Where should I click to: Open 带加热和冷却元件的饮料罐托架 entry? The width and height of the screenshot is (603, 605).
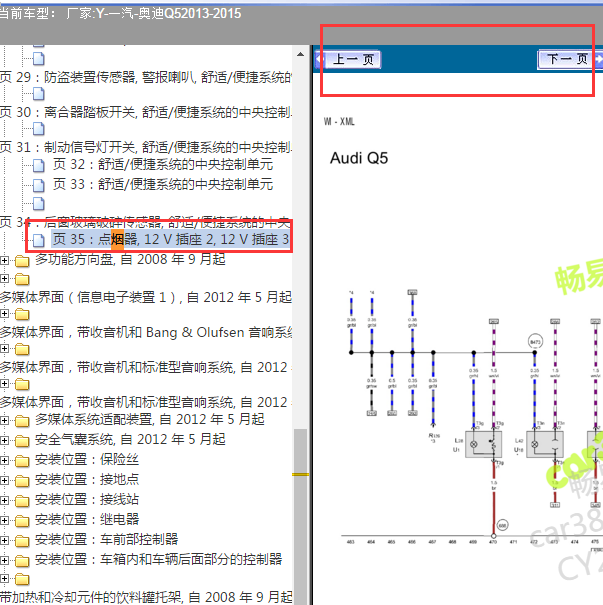[146, 597]
